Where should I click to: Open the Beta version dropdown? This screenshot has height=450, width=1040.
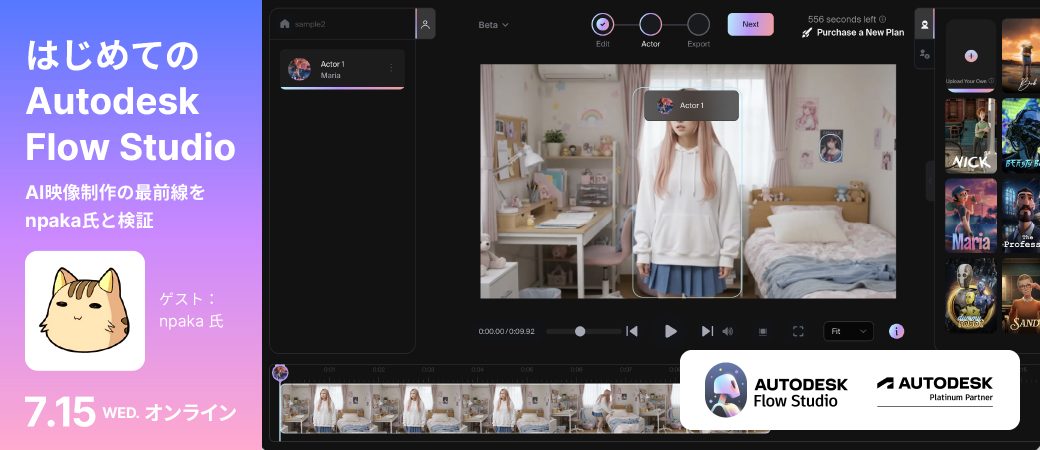tap(493, 25)
